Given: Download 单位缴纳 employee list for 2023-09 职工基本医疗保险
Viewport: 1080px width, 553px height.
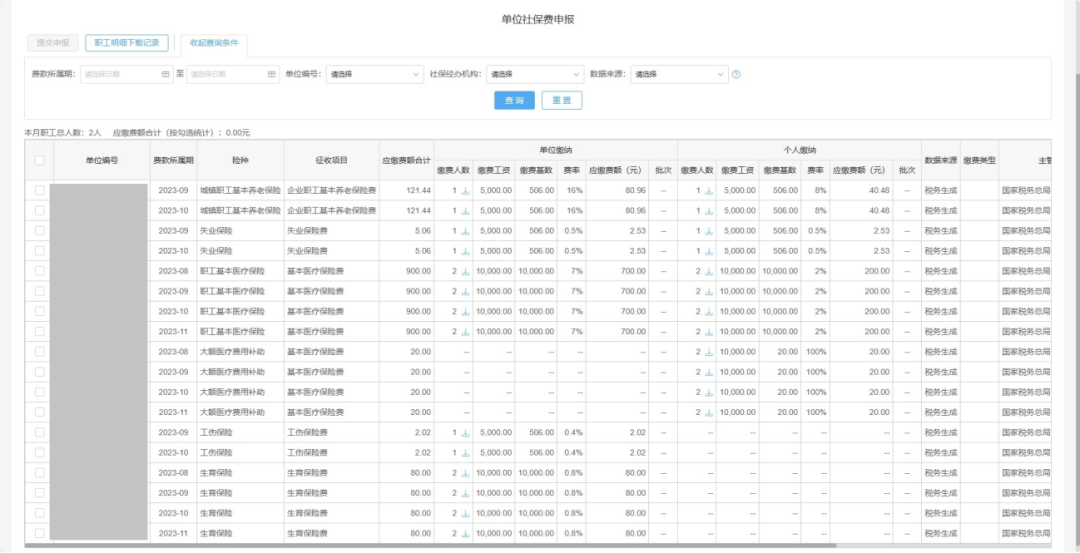Looking at the screenshot, I should pos(465,291).
